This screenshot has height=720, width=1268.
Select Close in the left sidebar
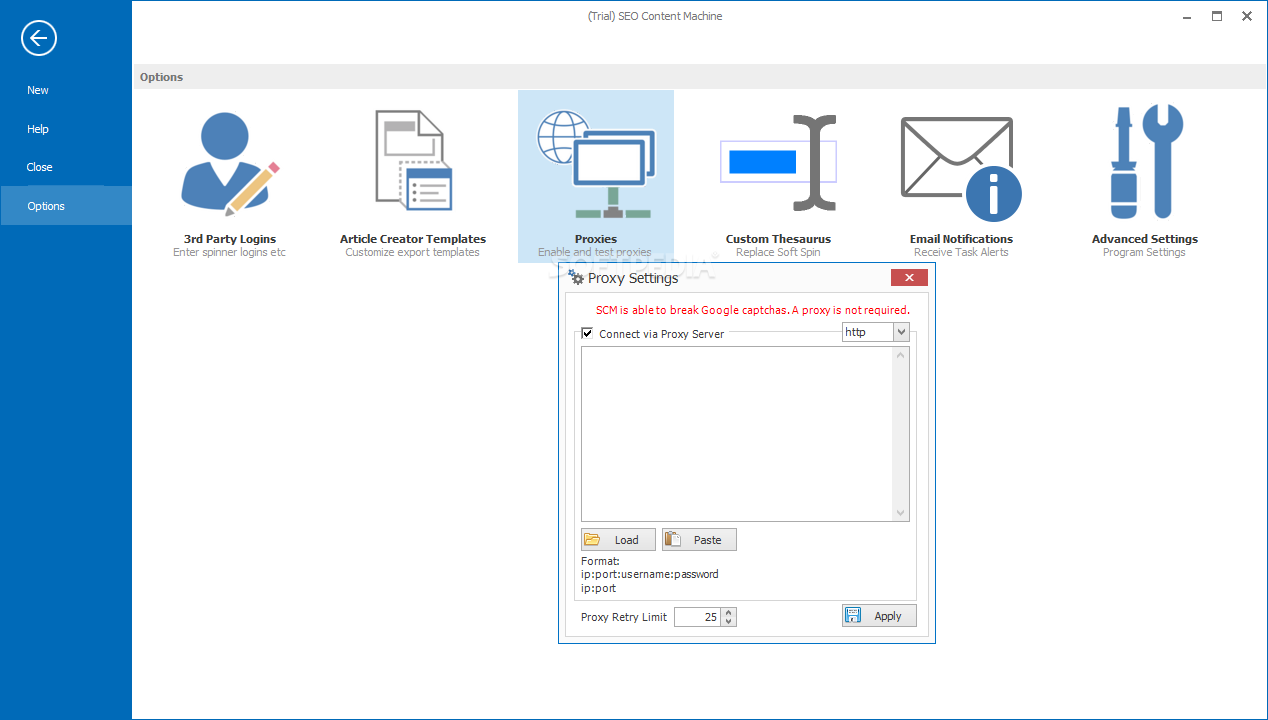click(x=40, y=167)
